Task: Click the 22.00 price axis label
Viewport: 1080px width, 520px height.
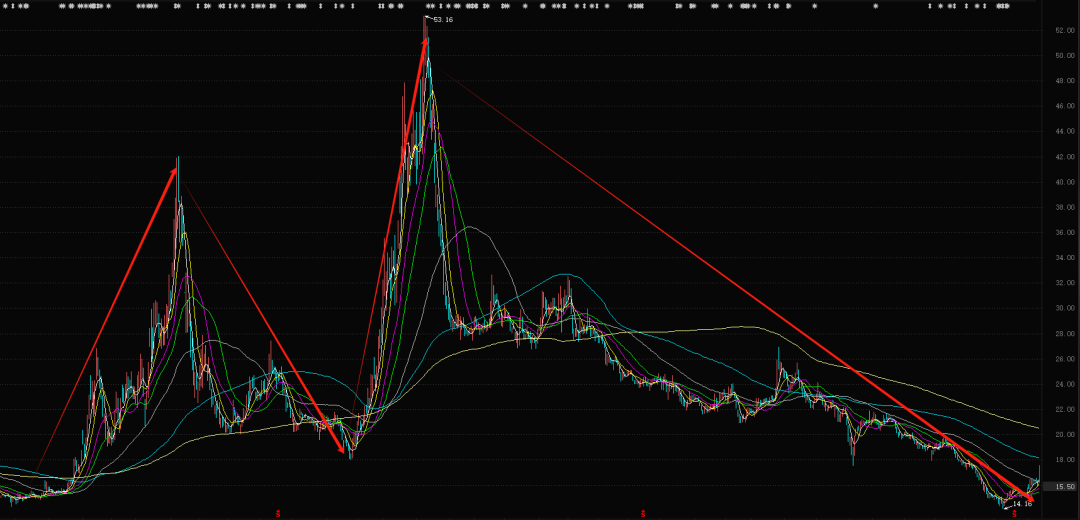Action: tap(1065, 409)
